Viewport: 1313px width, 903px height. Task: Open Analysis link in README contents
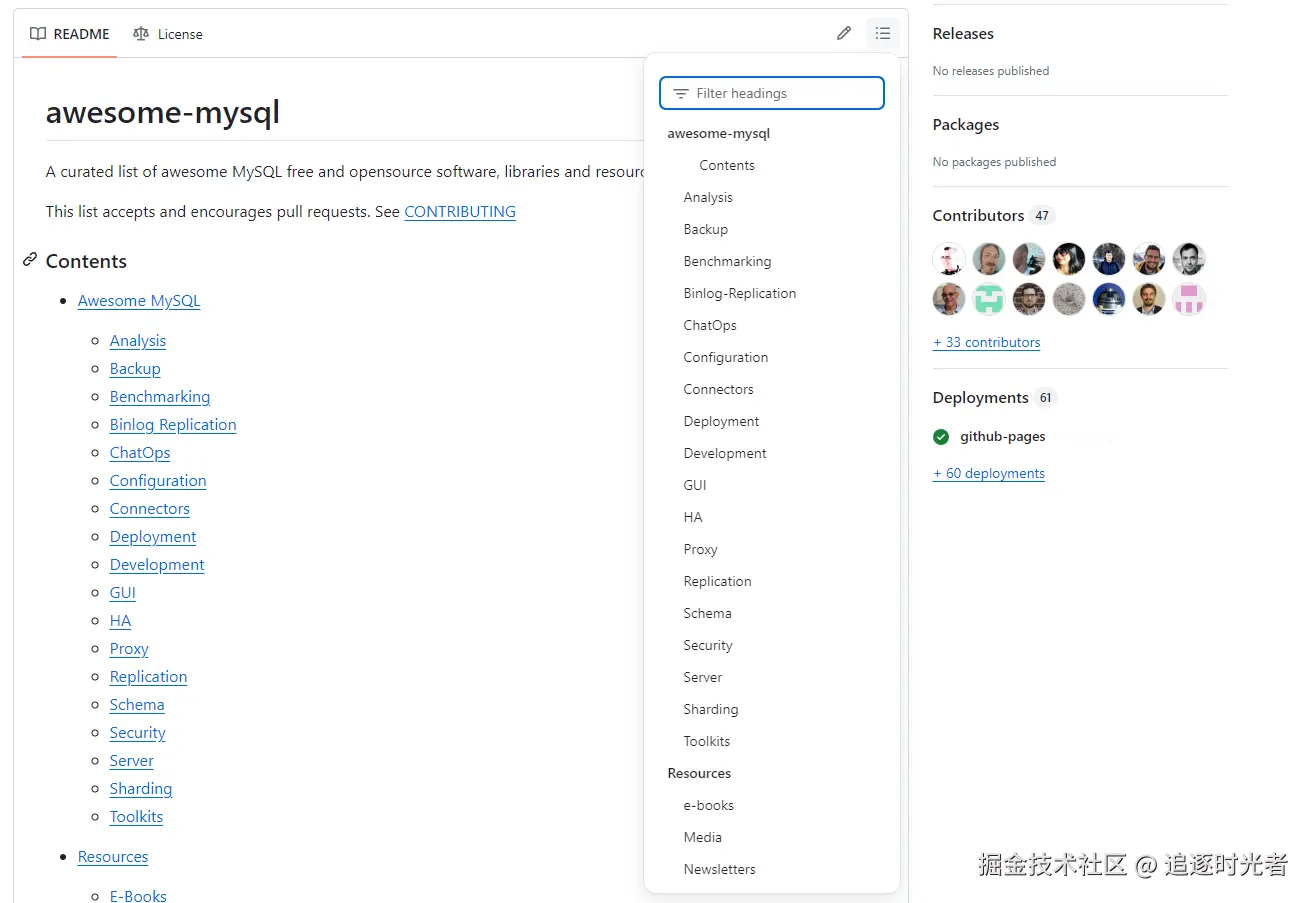pyautogui.click(x=138, y=341)
